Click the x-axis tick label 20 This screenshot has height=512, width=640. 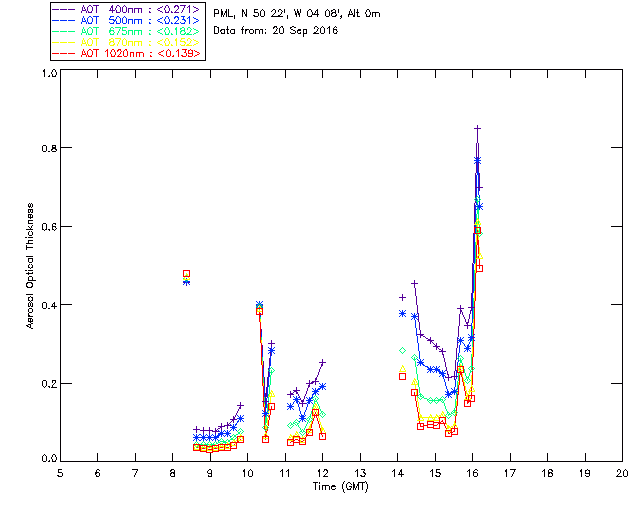coord(622,473)
